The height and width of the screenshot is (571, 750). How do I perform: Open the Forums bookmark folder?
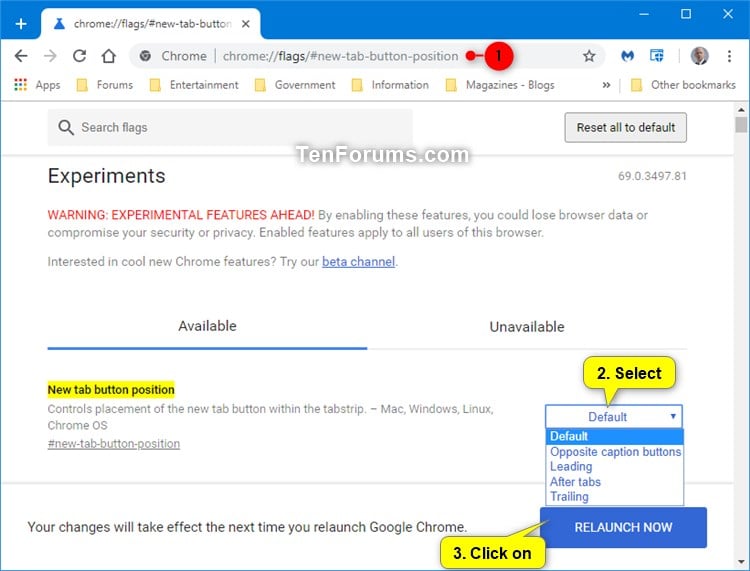click(105, 85)
